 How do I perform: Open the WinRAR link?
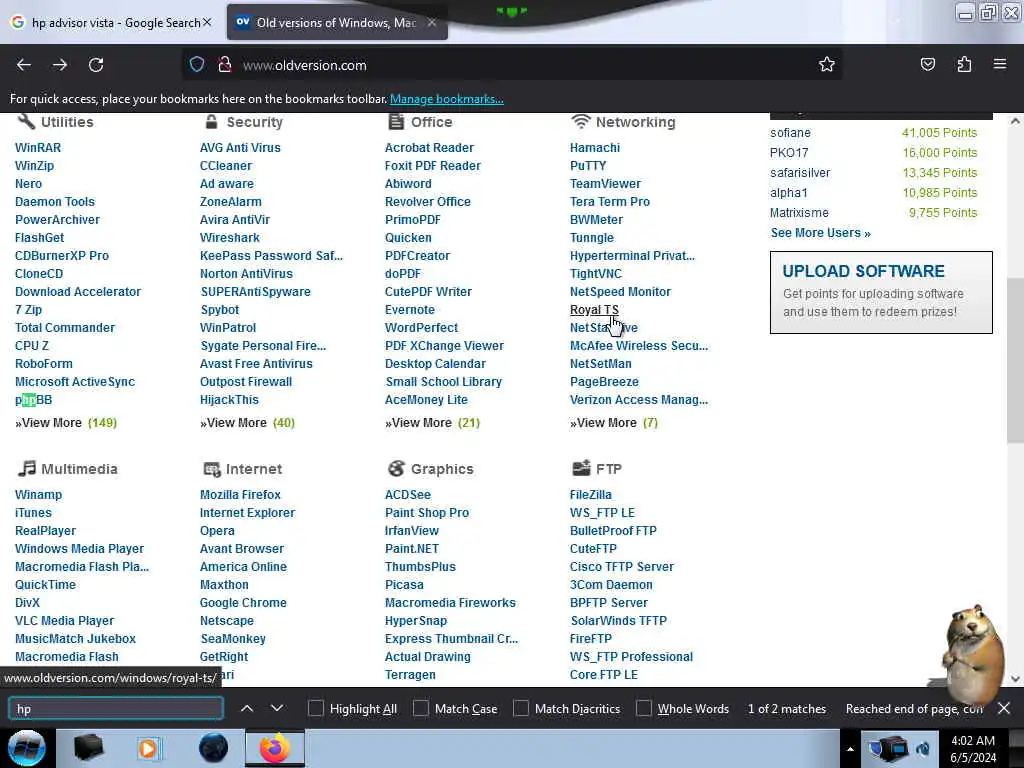click(38, 148)
